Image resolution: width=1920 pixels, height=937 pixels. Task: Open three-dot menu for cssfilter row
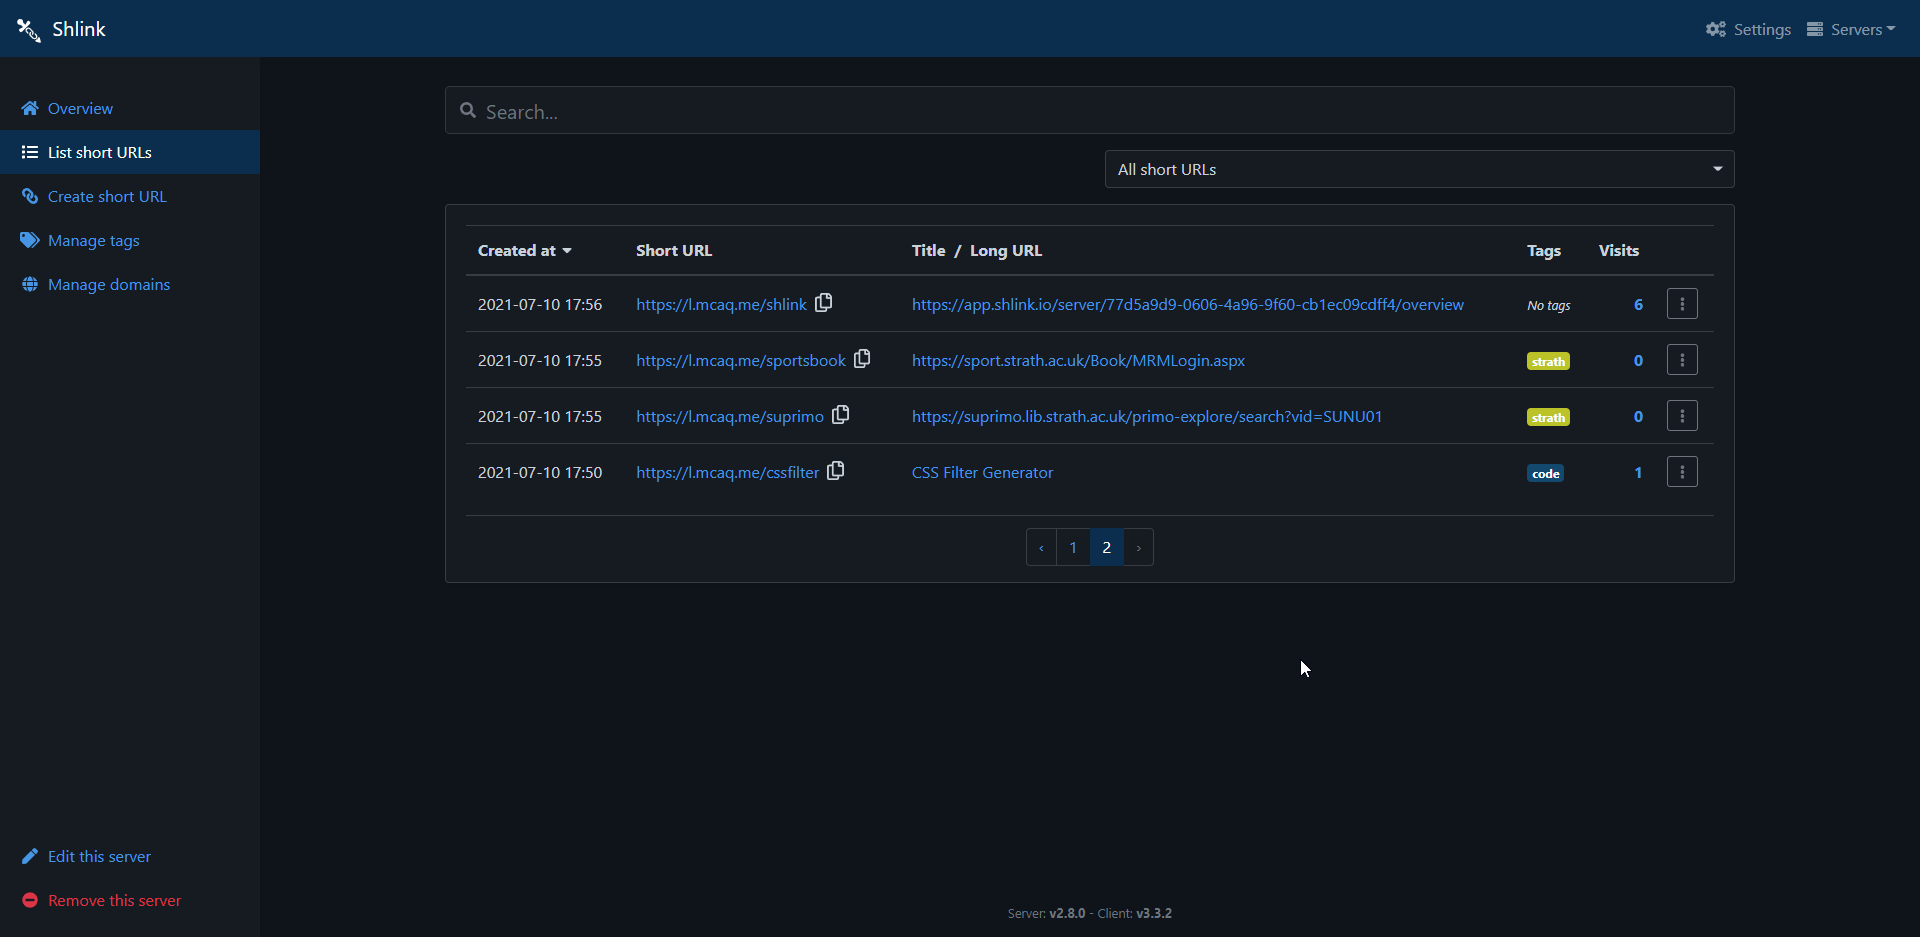coord(1681,472)
